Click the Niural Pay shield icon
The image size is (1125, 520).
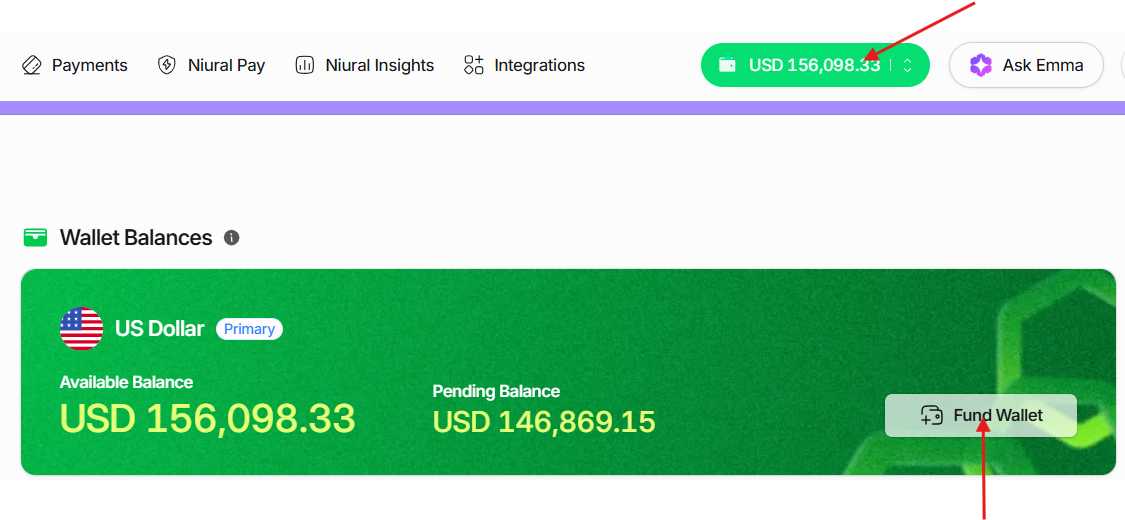click(167, 65)
